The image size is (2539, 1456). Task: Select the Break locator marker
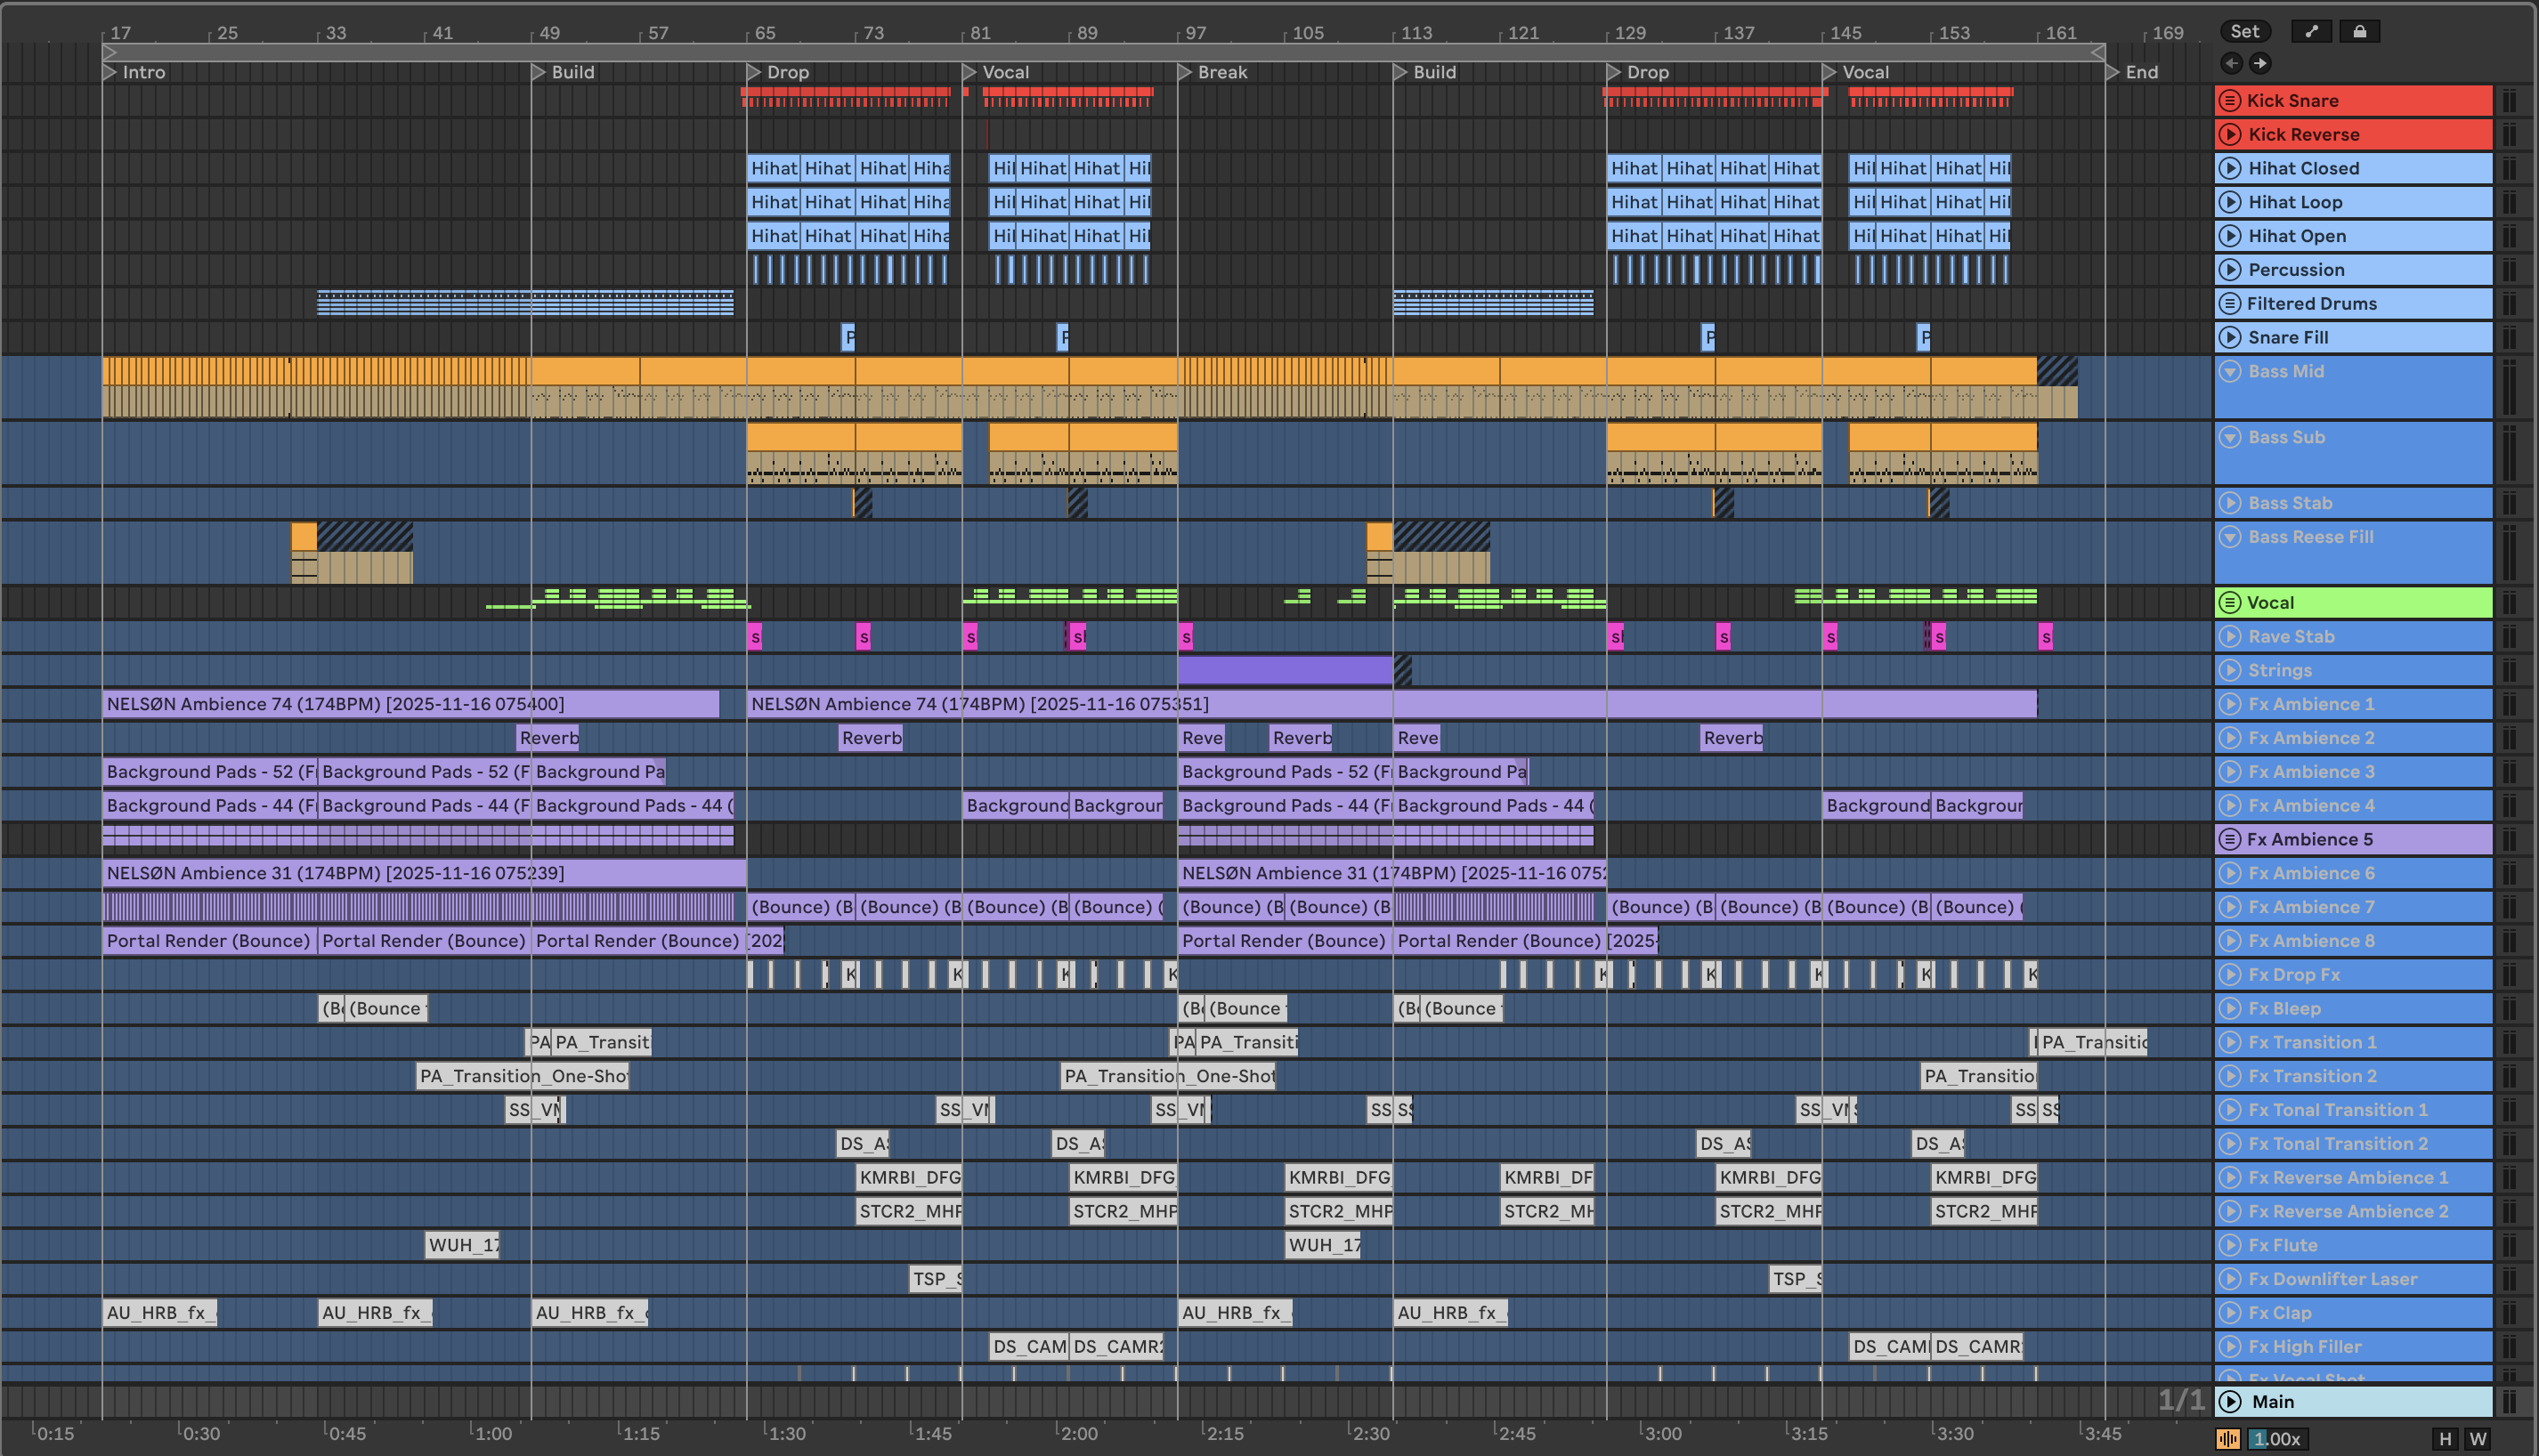coord(1185,72)
